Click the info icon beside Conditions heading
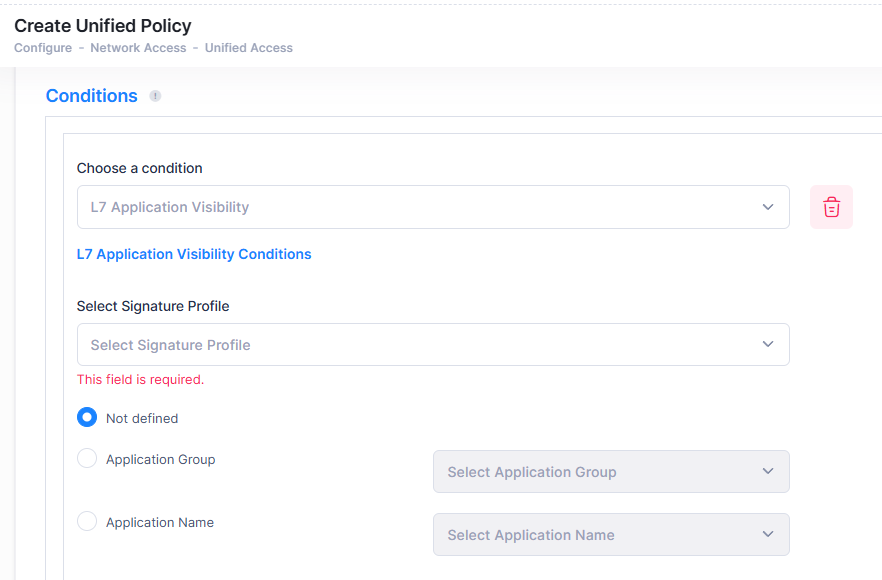Viewport: 882px width, 580px height. [155, 96]
